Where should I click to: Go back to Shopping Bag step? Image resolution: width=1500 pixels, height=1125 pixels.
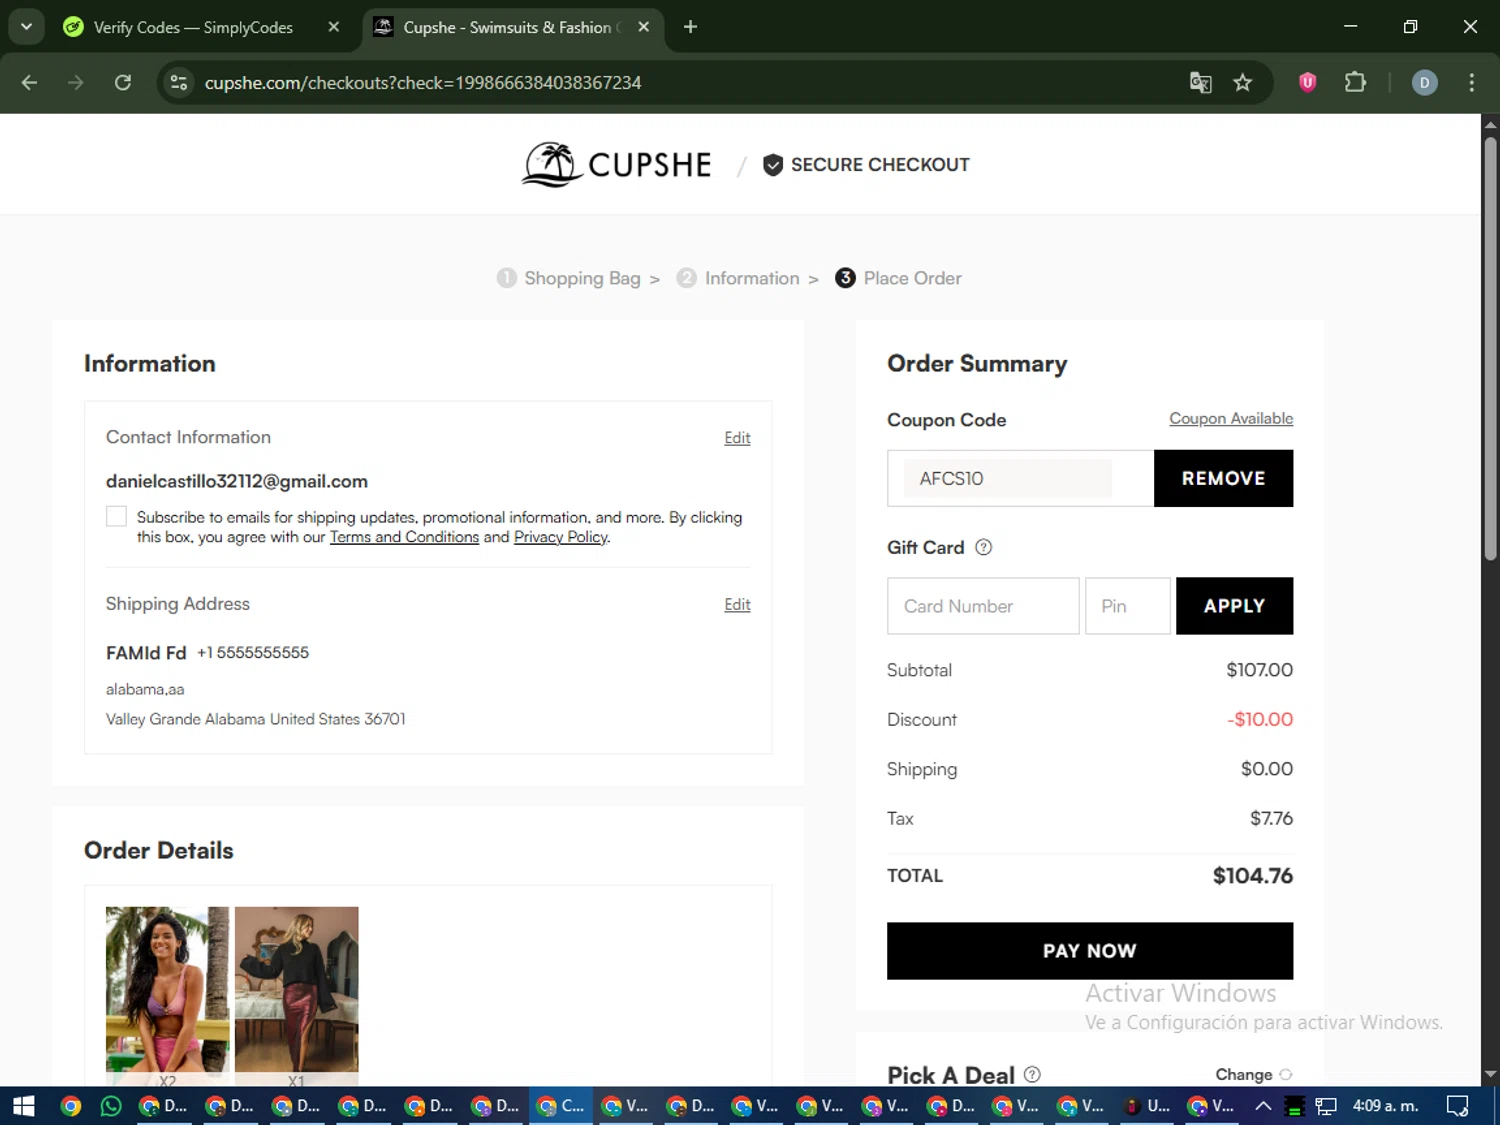pos(581,278)
